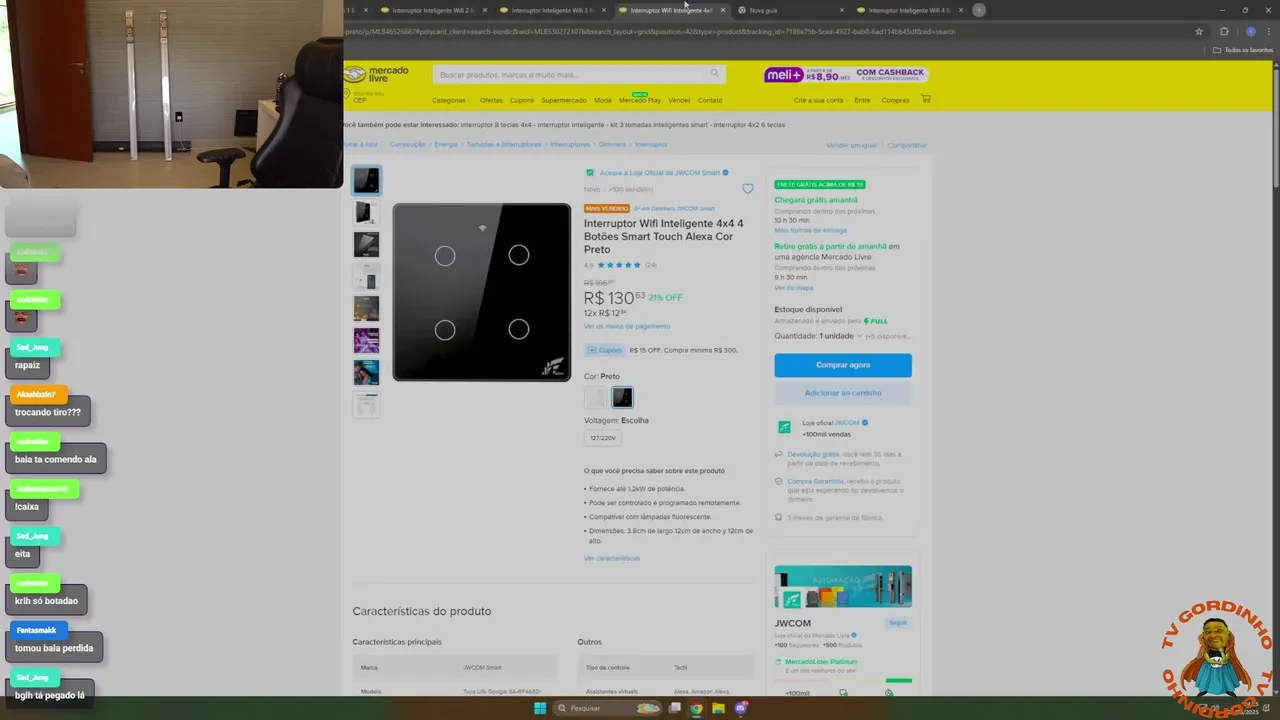Open Discord from the taskbar

pos(740,708)
